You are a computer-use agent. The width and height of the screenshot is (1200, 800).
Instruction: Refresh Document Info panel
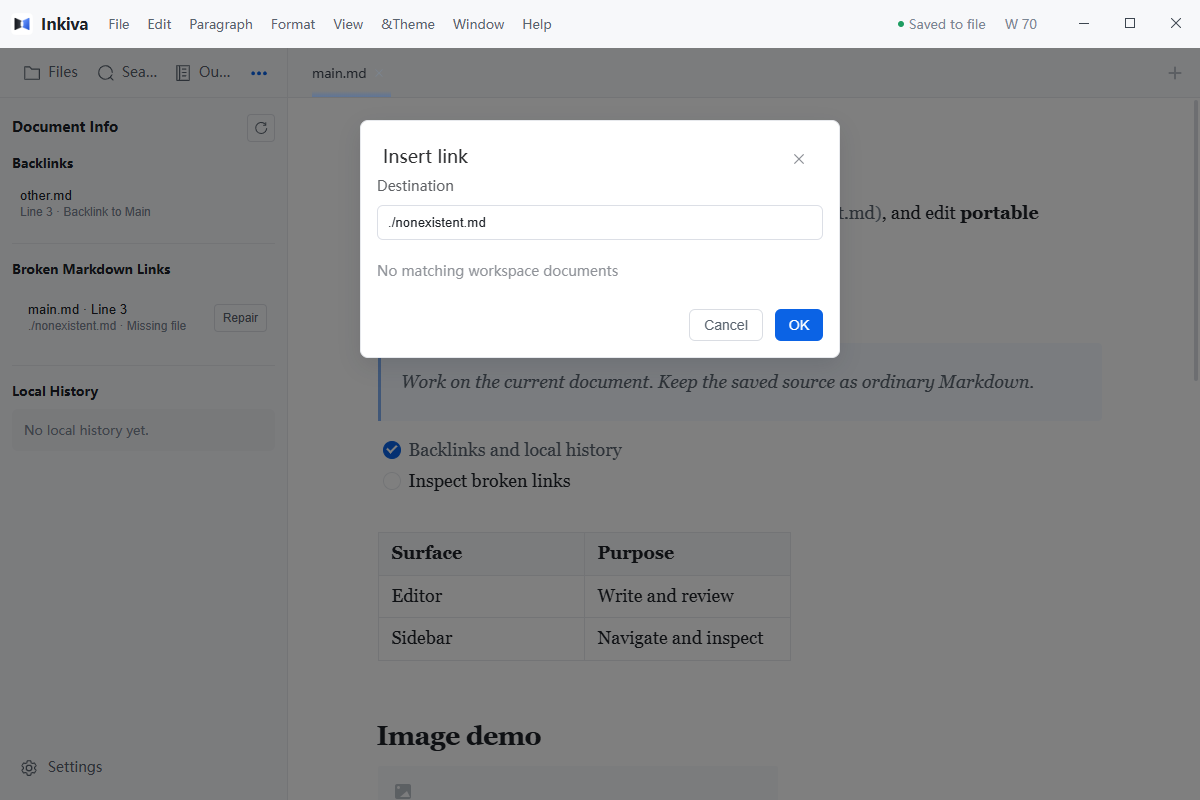coord(261,128)
